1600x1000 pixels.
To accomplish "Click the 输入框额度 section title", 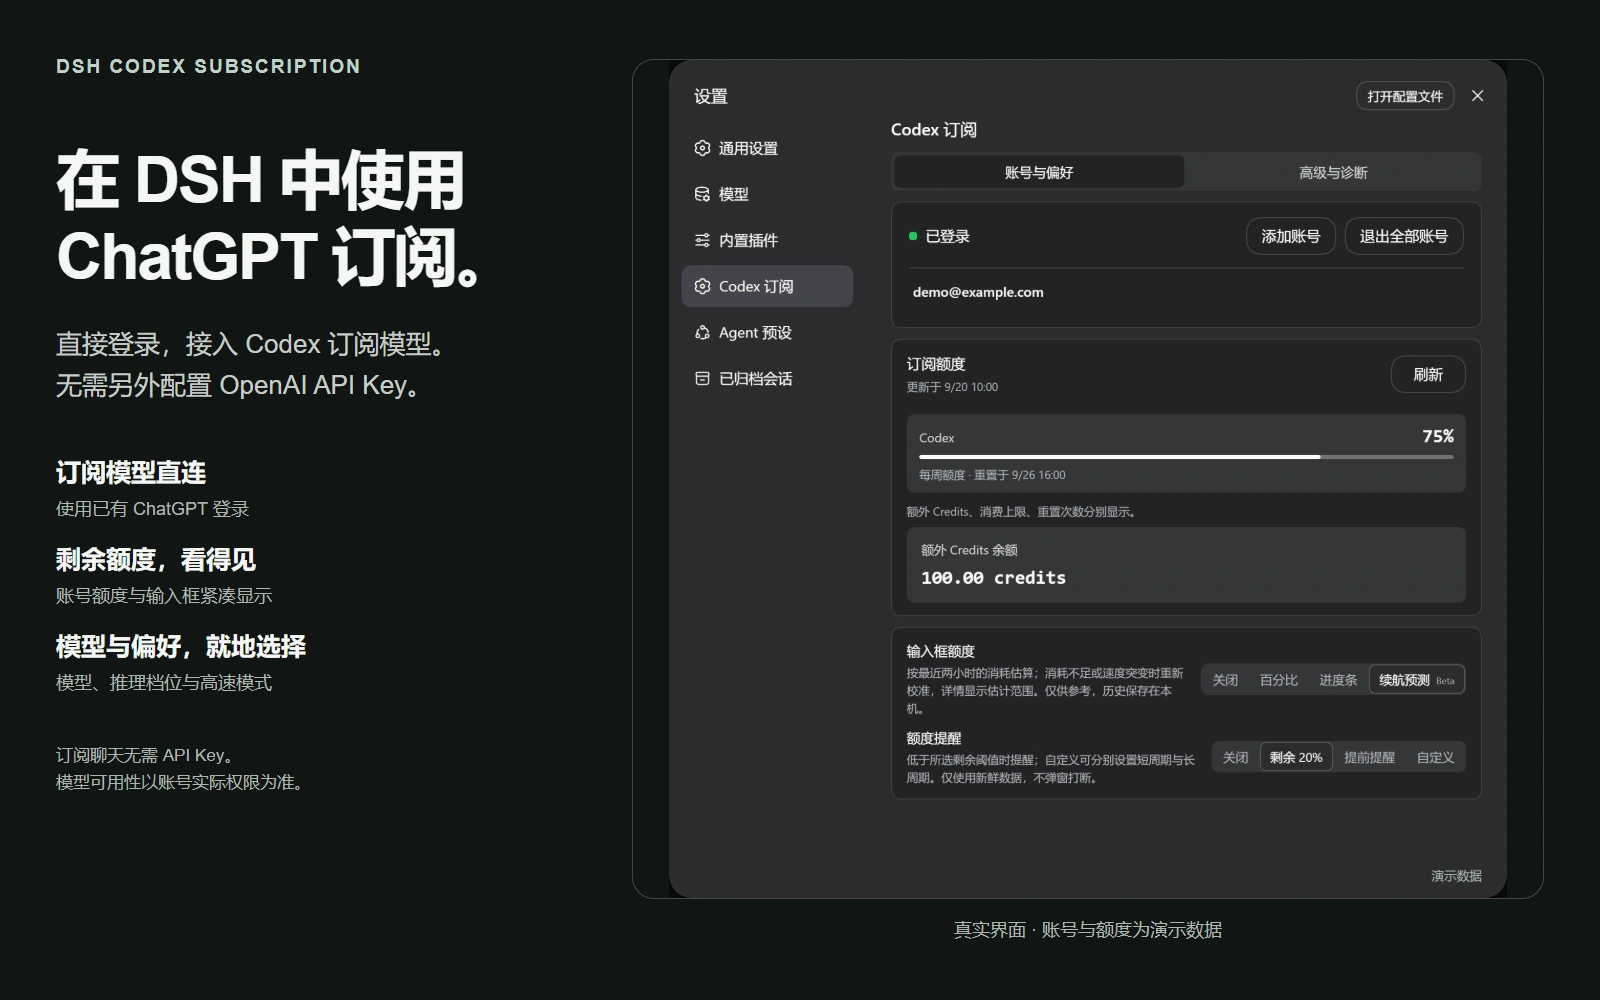I will click(941, 651).
